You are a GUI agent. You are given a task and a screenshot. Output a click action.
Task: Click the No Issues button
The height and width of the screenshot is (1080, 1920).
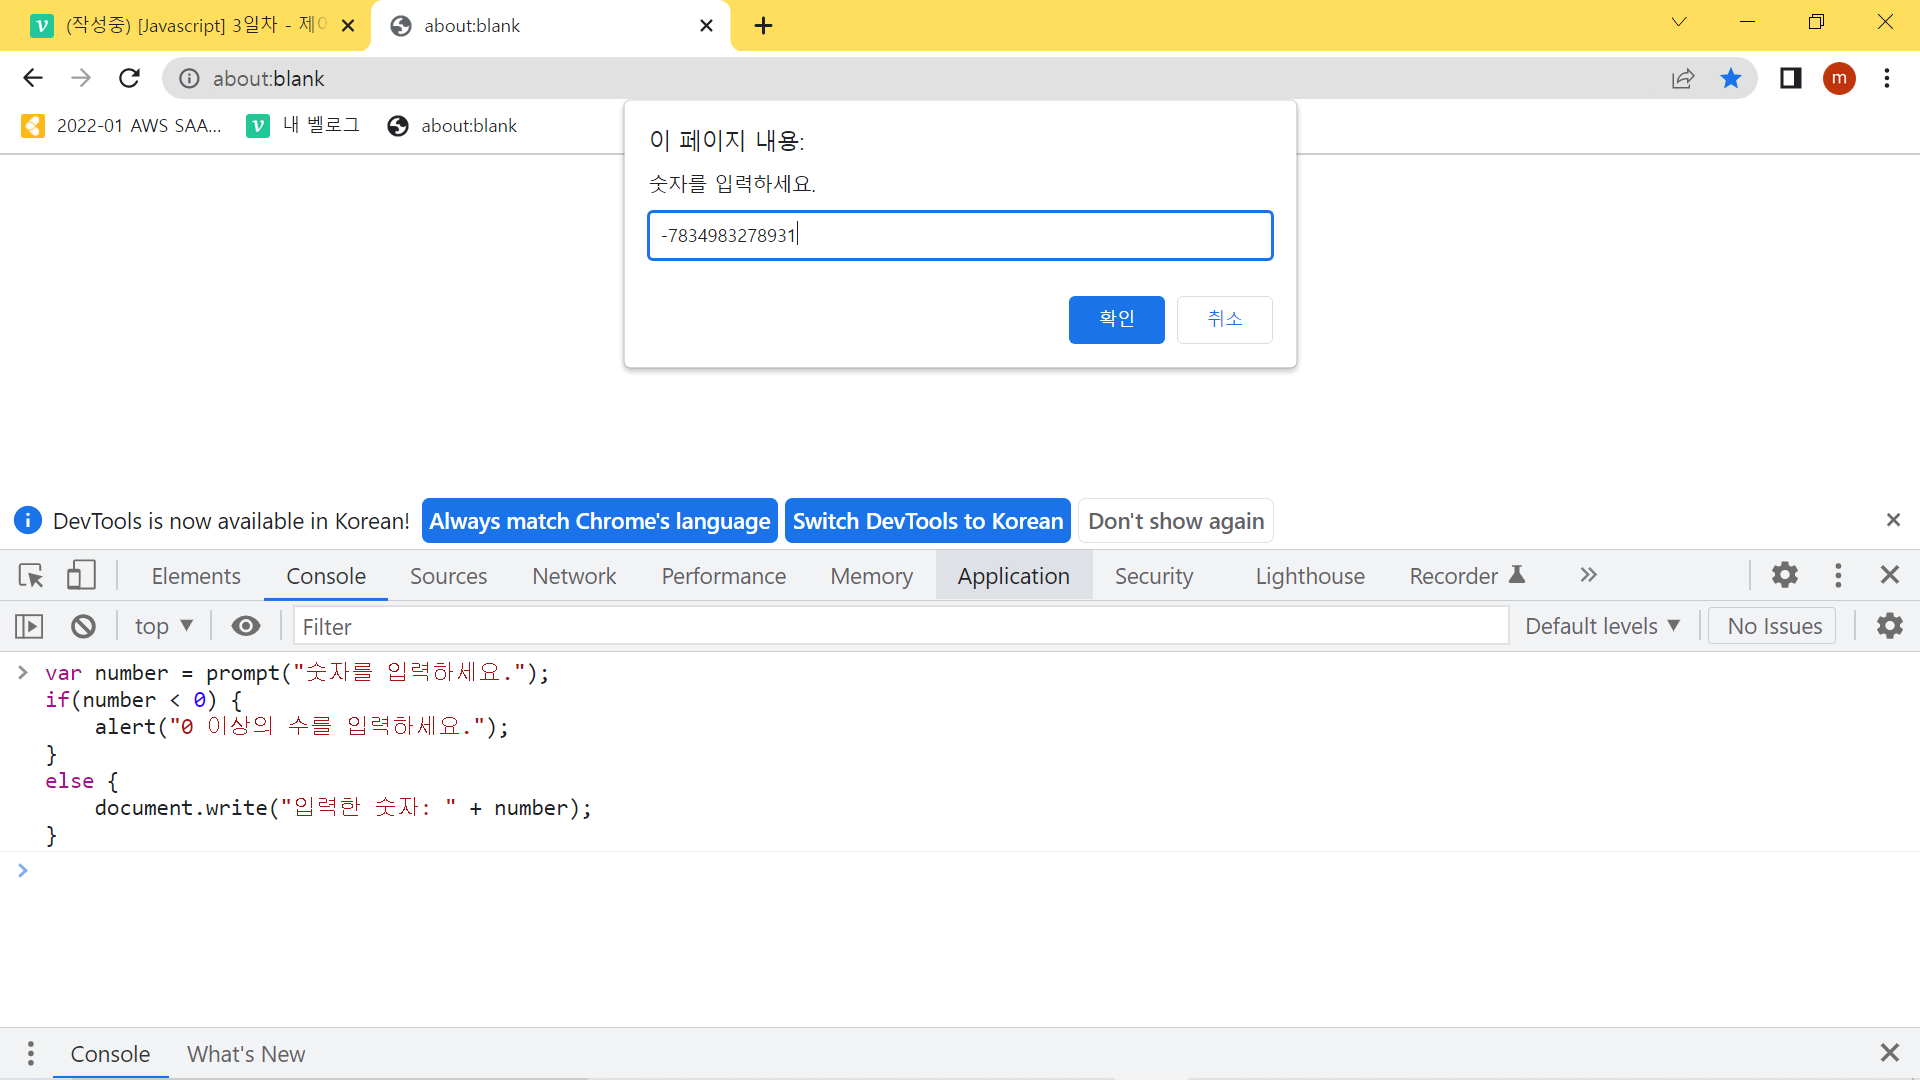click(1774, 627)
